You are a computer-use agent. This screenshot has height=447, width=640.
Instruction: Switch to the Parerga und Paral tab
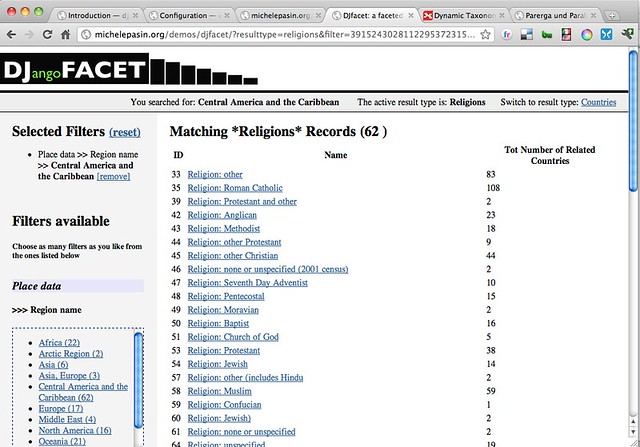[x=555, y=16]
